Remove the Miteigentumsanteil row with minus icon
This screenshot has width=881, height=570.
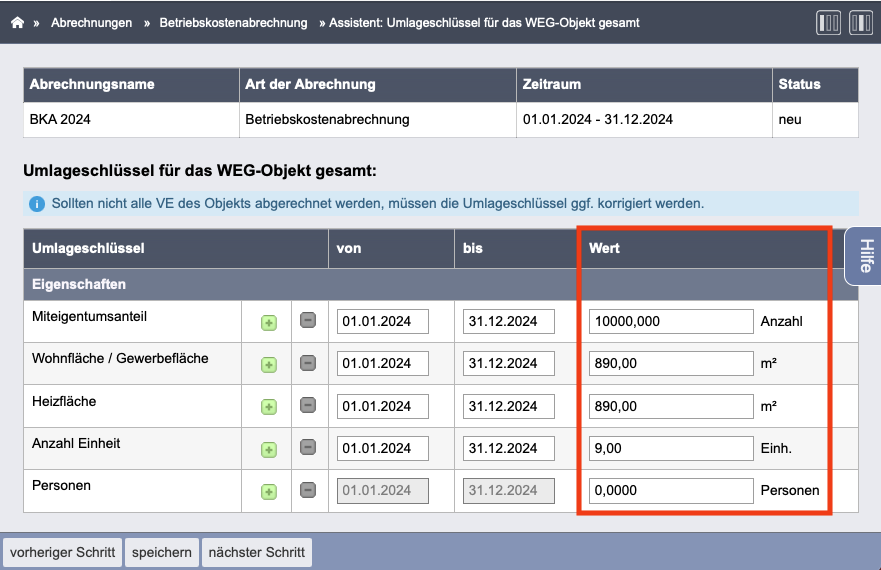[x=308, y=321]
